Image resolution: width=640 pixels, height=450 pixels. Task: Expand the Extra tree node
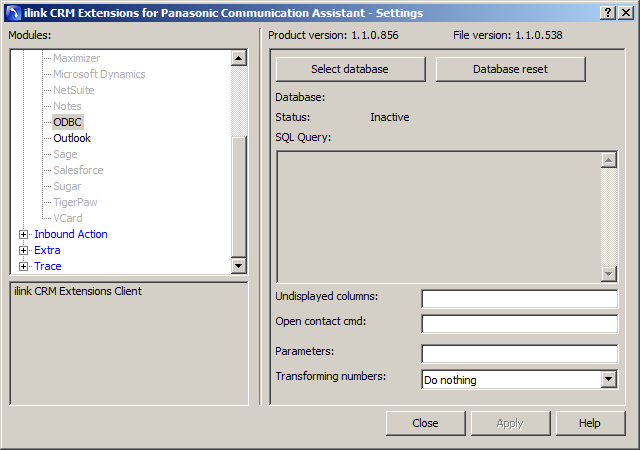[x=24, y=250]
